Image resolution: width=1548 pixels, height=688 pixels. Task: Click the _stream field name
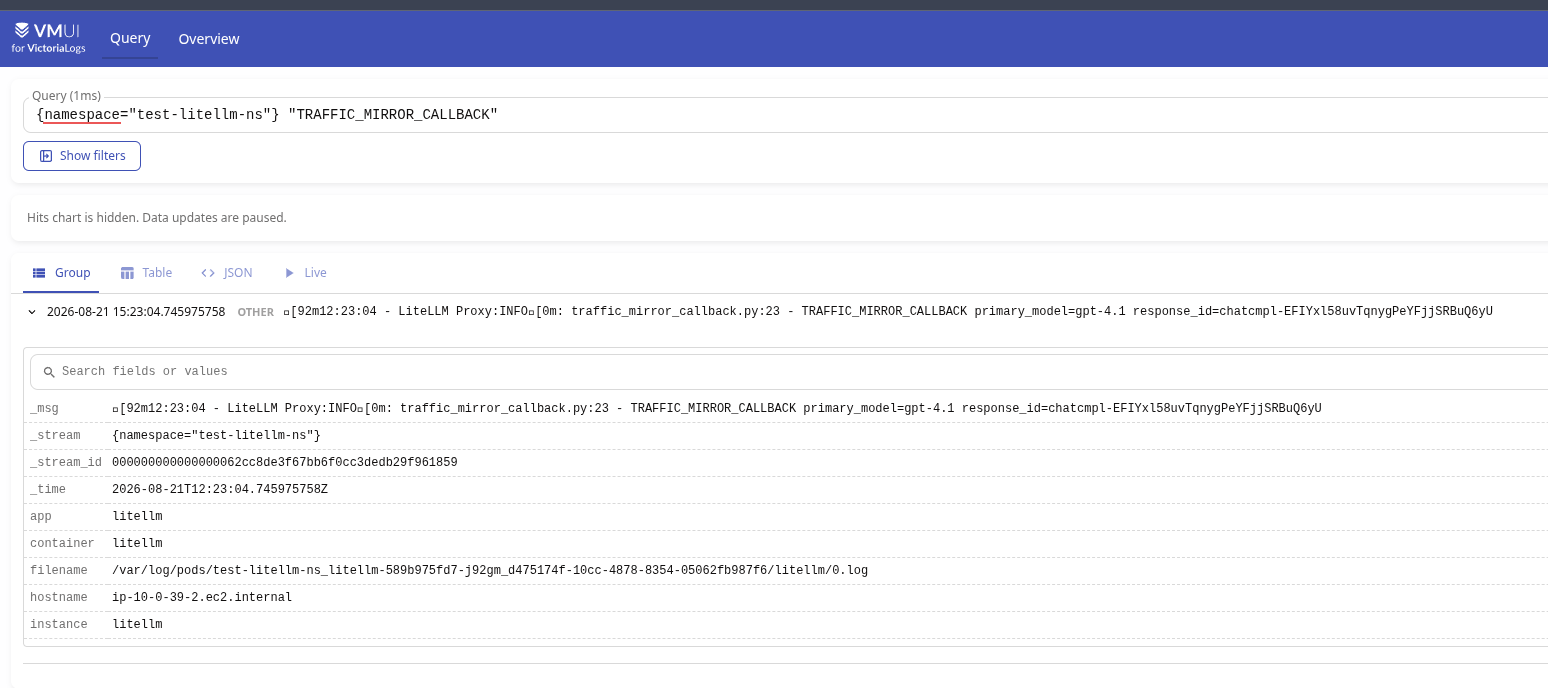click(55, 435)
